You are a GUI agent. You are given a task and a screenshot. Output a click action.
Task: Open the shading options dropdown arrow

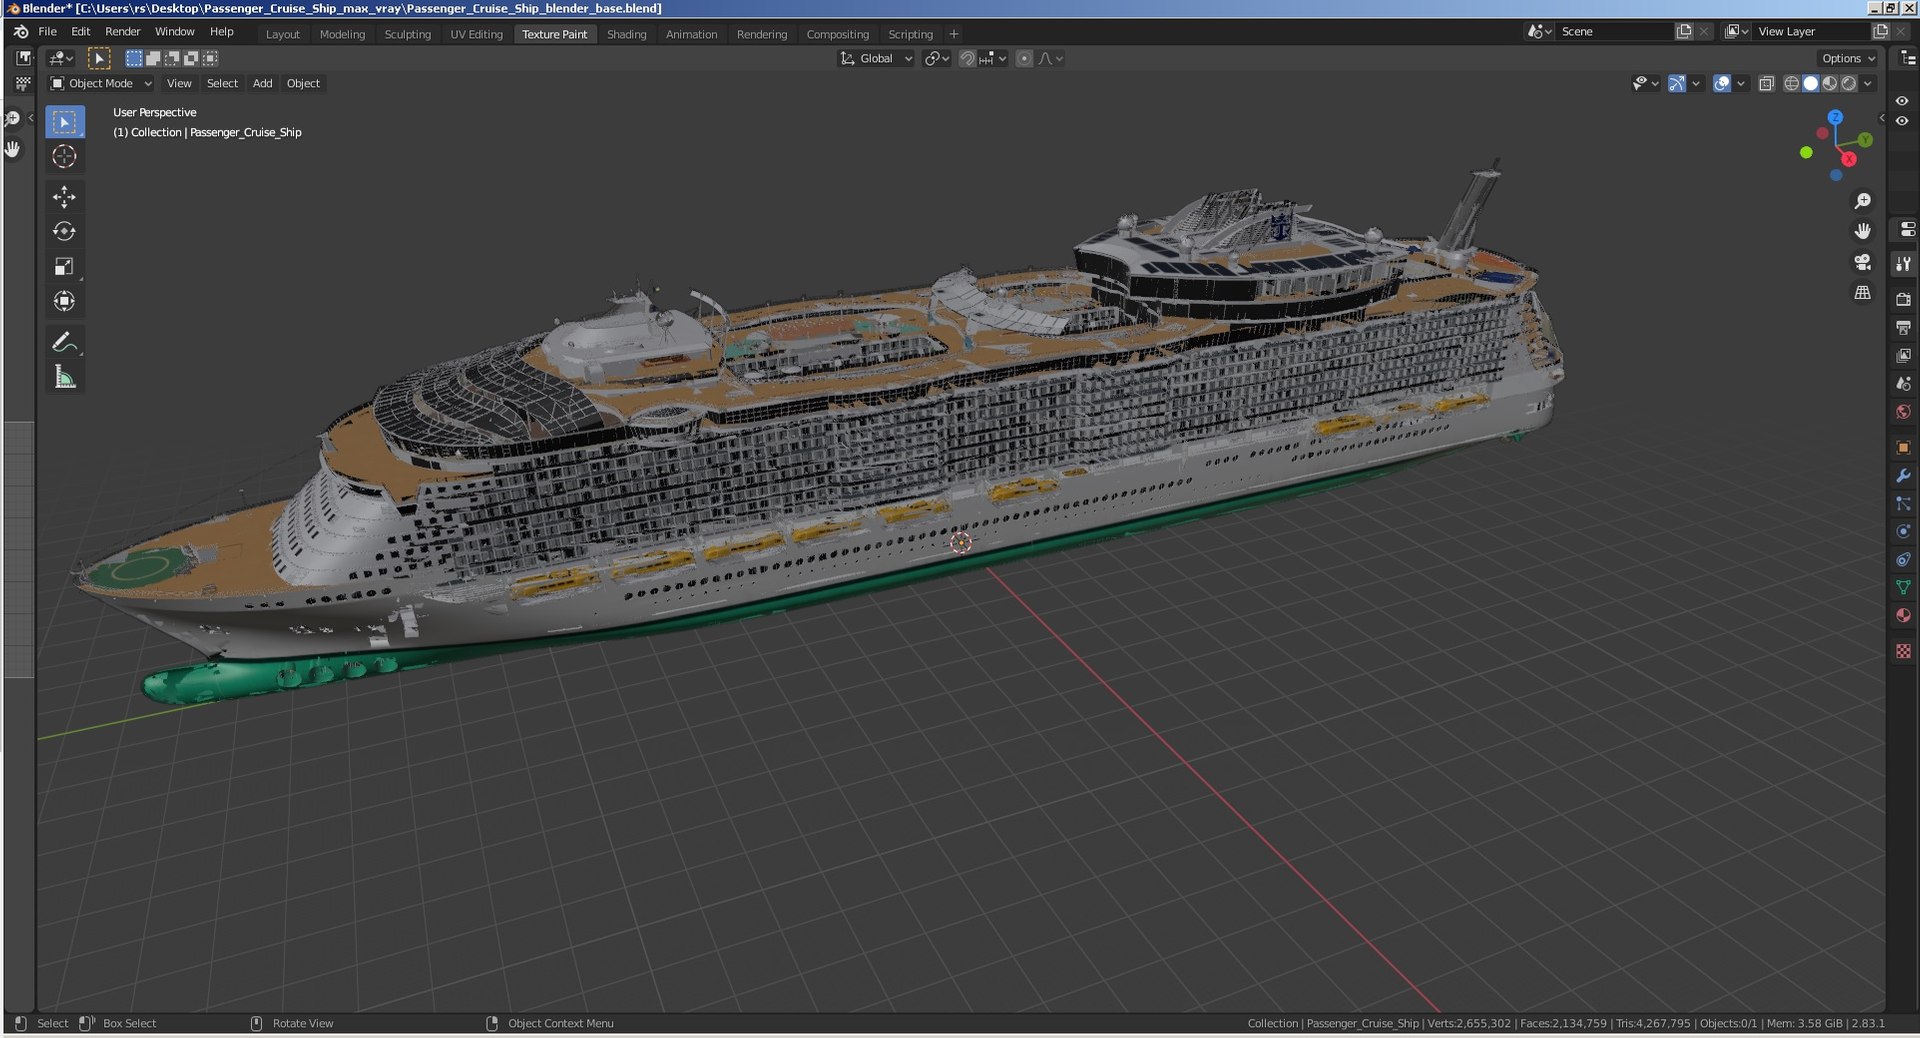(x=1868, y=84)
